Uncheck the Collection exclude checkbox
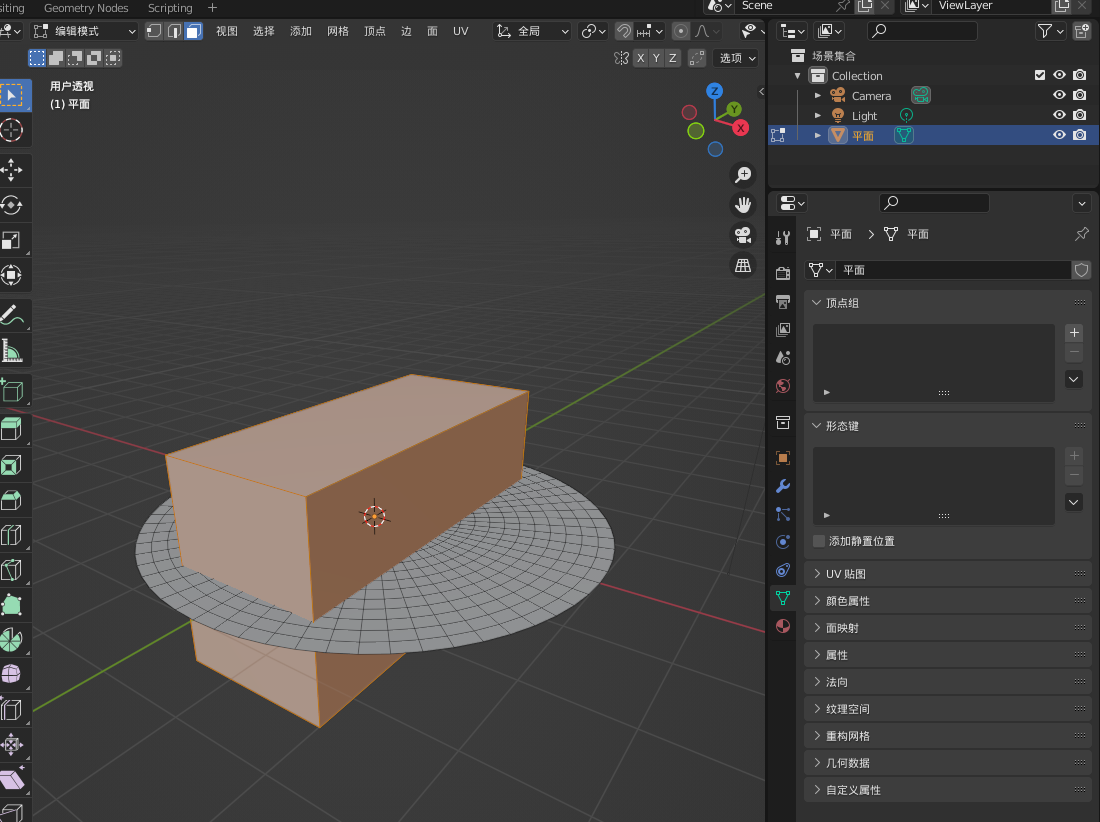The image size is (1100, 822). 1040,75
